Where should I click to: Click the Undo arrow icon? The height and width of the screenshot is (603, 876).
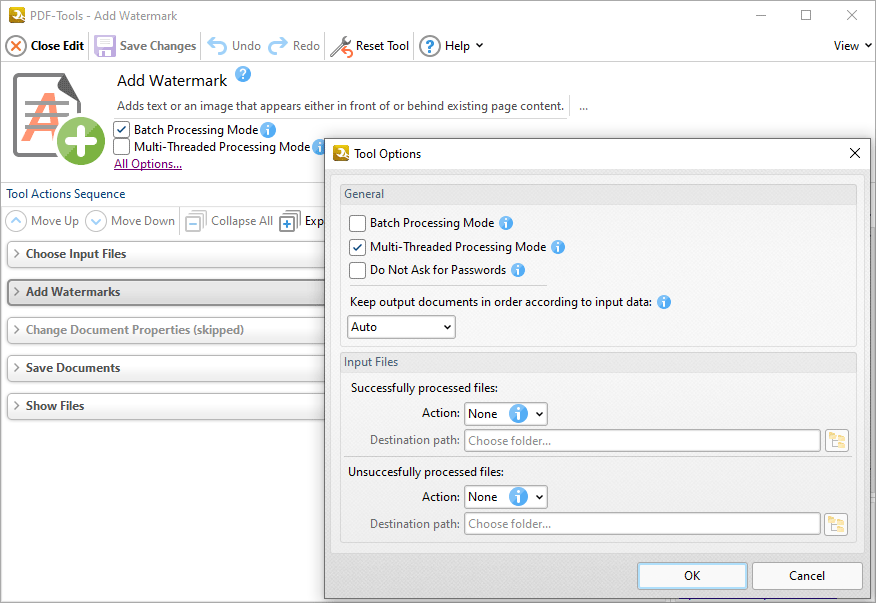coord(217,46)
